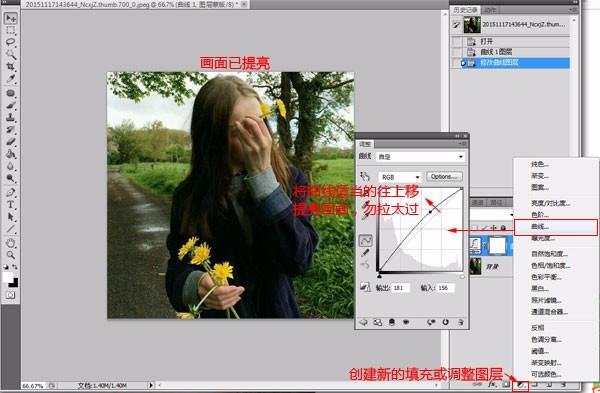Switch to the 动作 tab
The height and width of the screenshot is (393, 600).
point(490,10)
